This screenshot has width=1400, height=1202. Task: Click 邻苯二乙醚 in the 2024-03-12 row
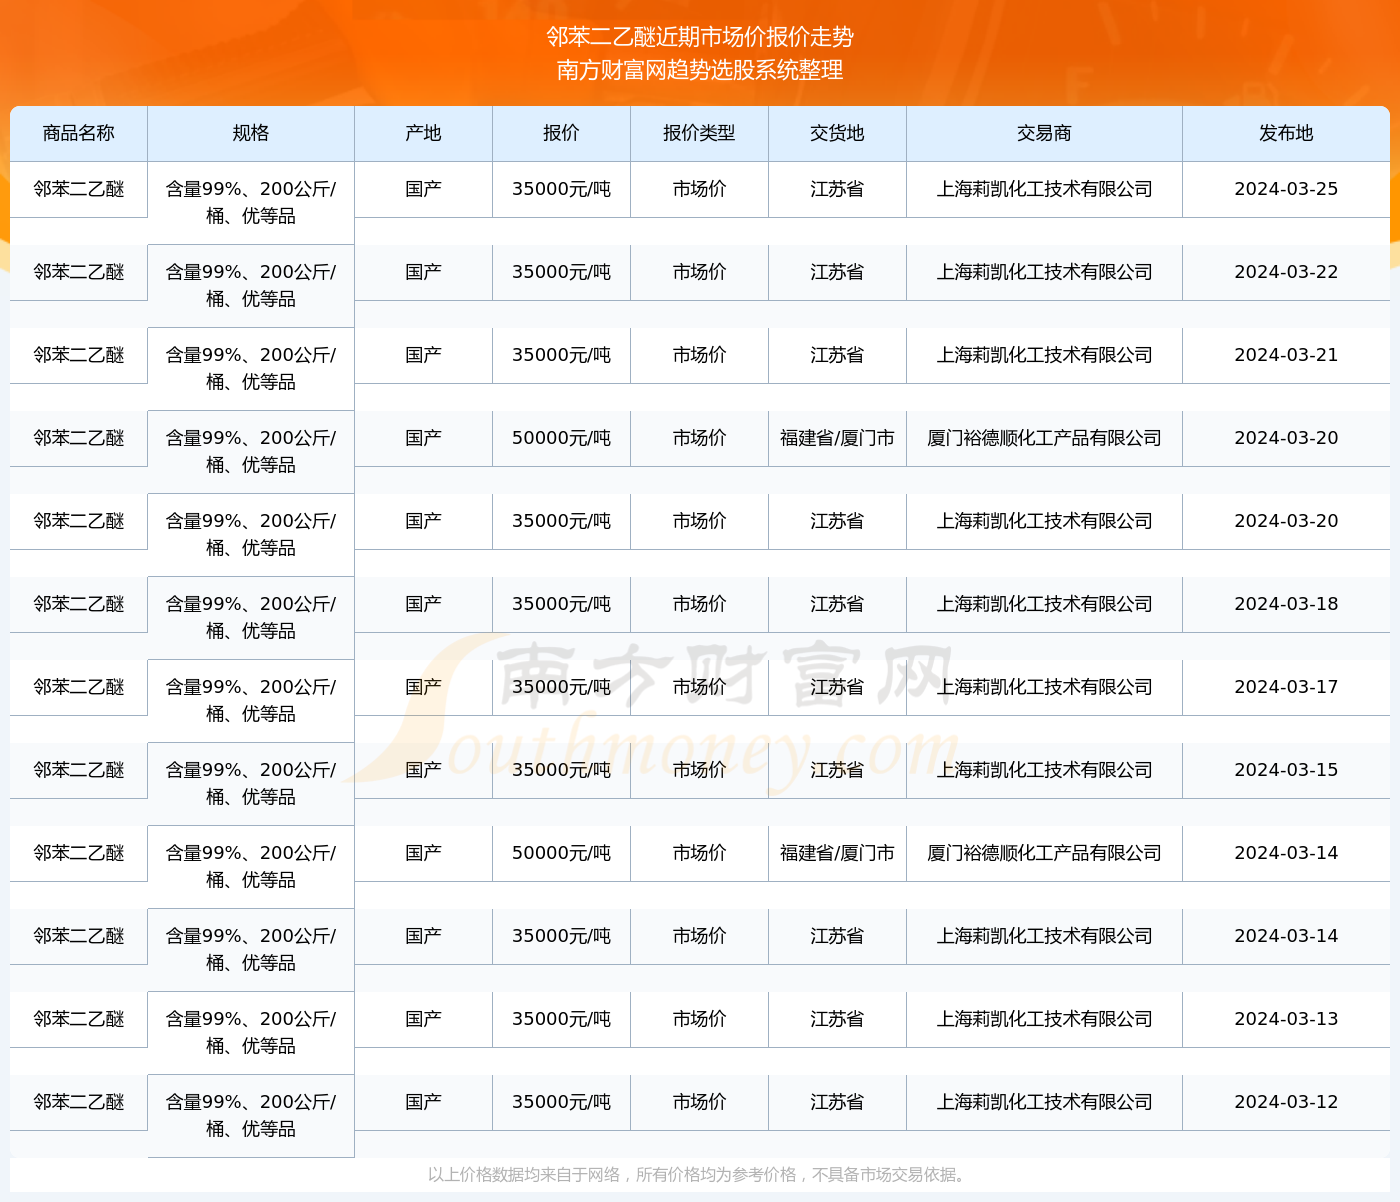(79, 1102)
